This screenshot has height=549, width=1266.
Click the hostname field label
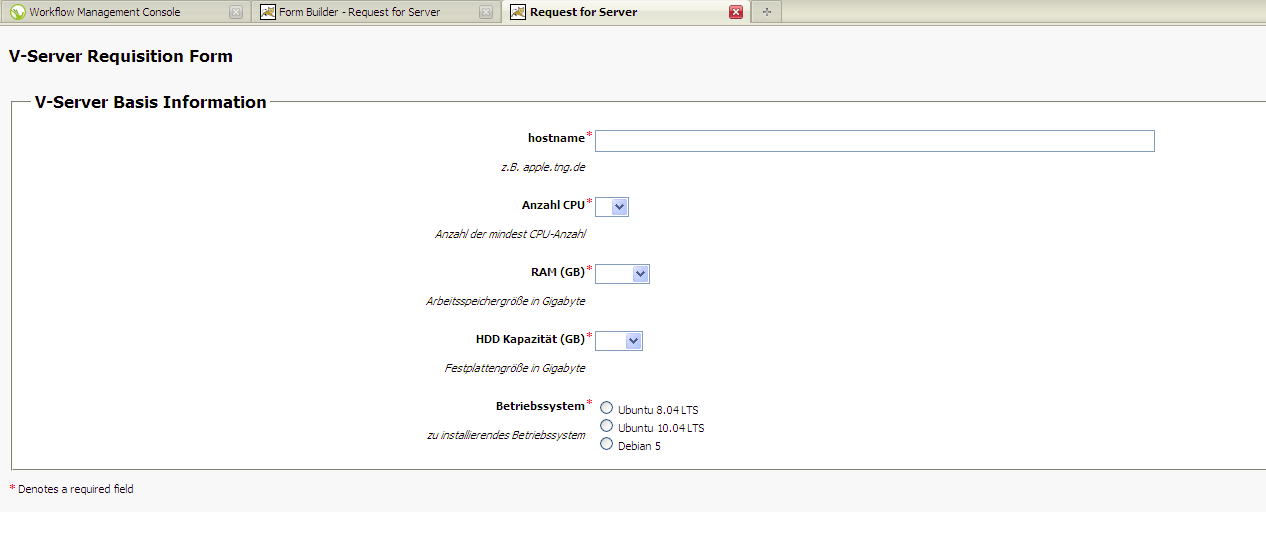[556, 138]
